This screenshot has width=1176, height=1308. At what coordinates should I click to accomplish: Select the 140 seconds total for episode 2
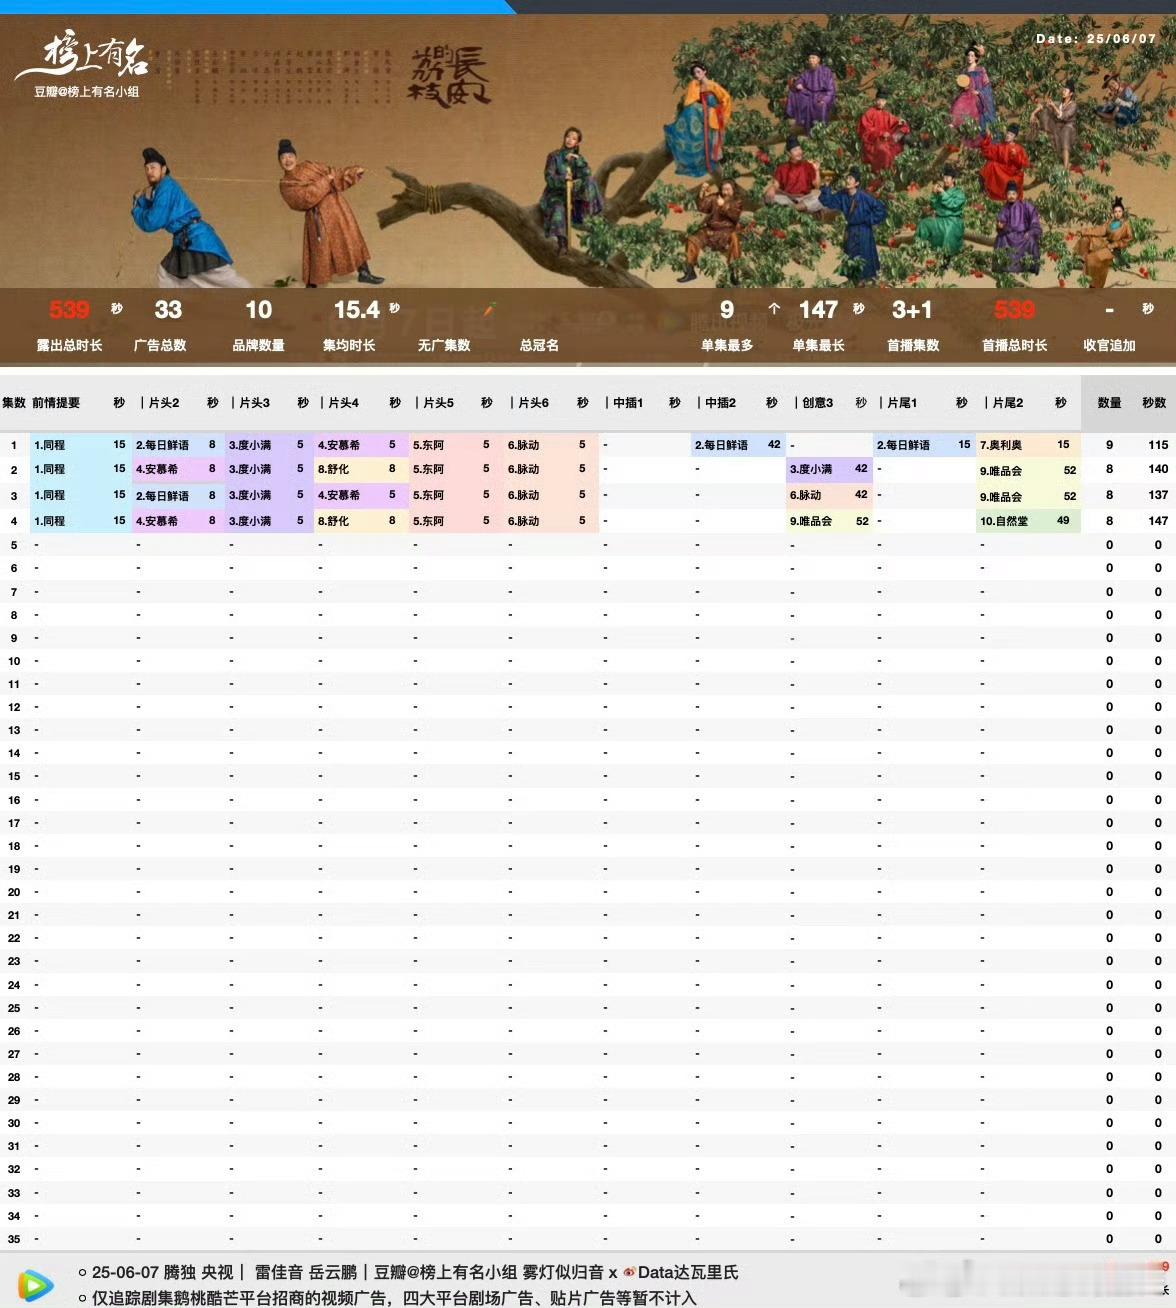pyautogui.click(x=1158, y=469)
